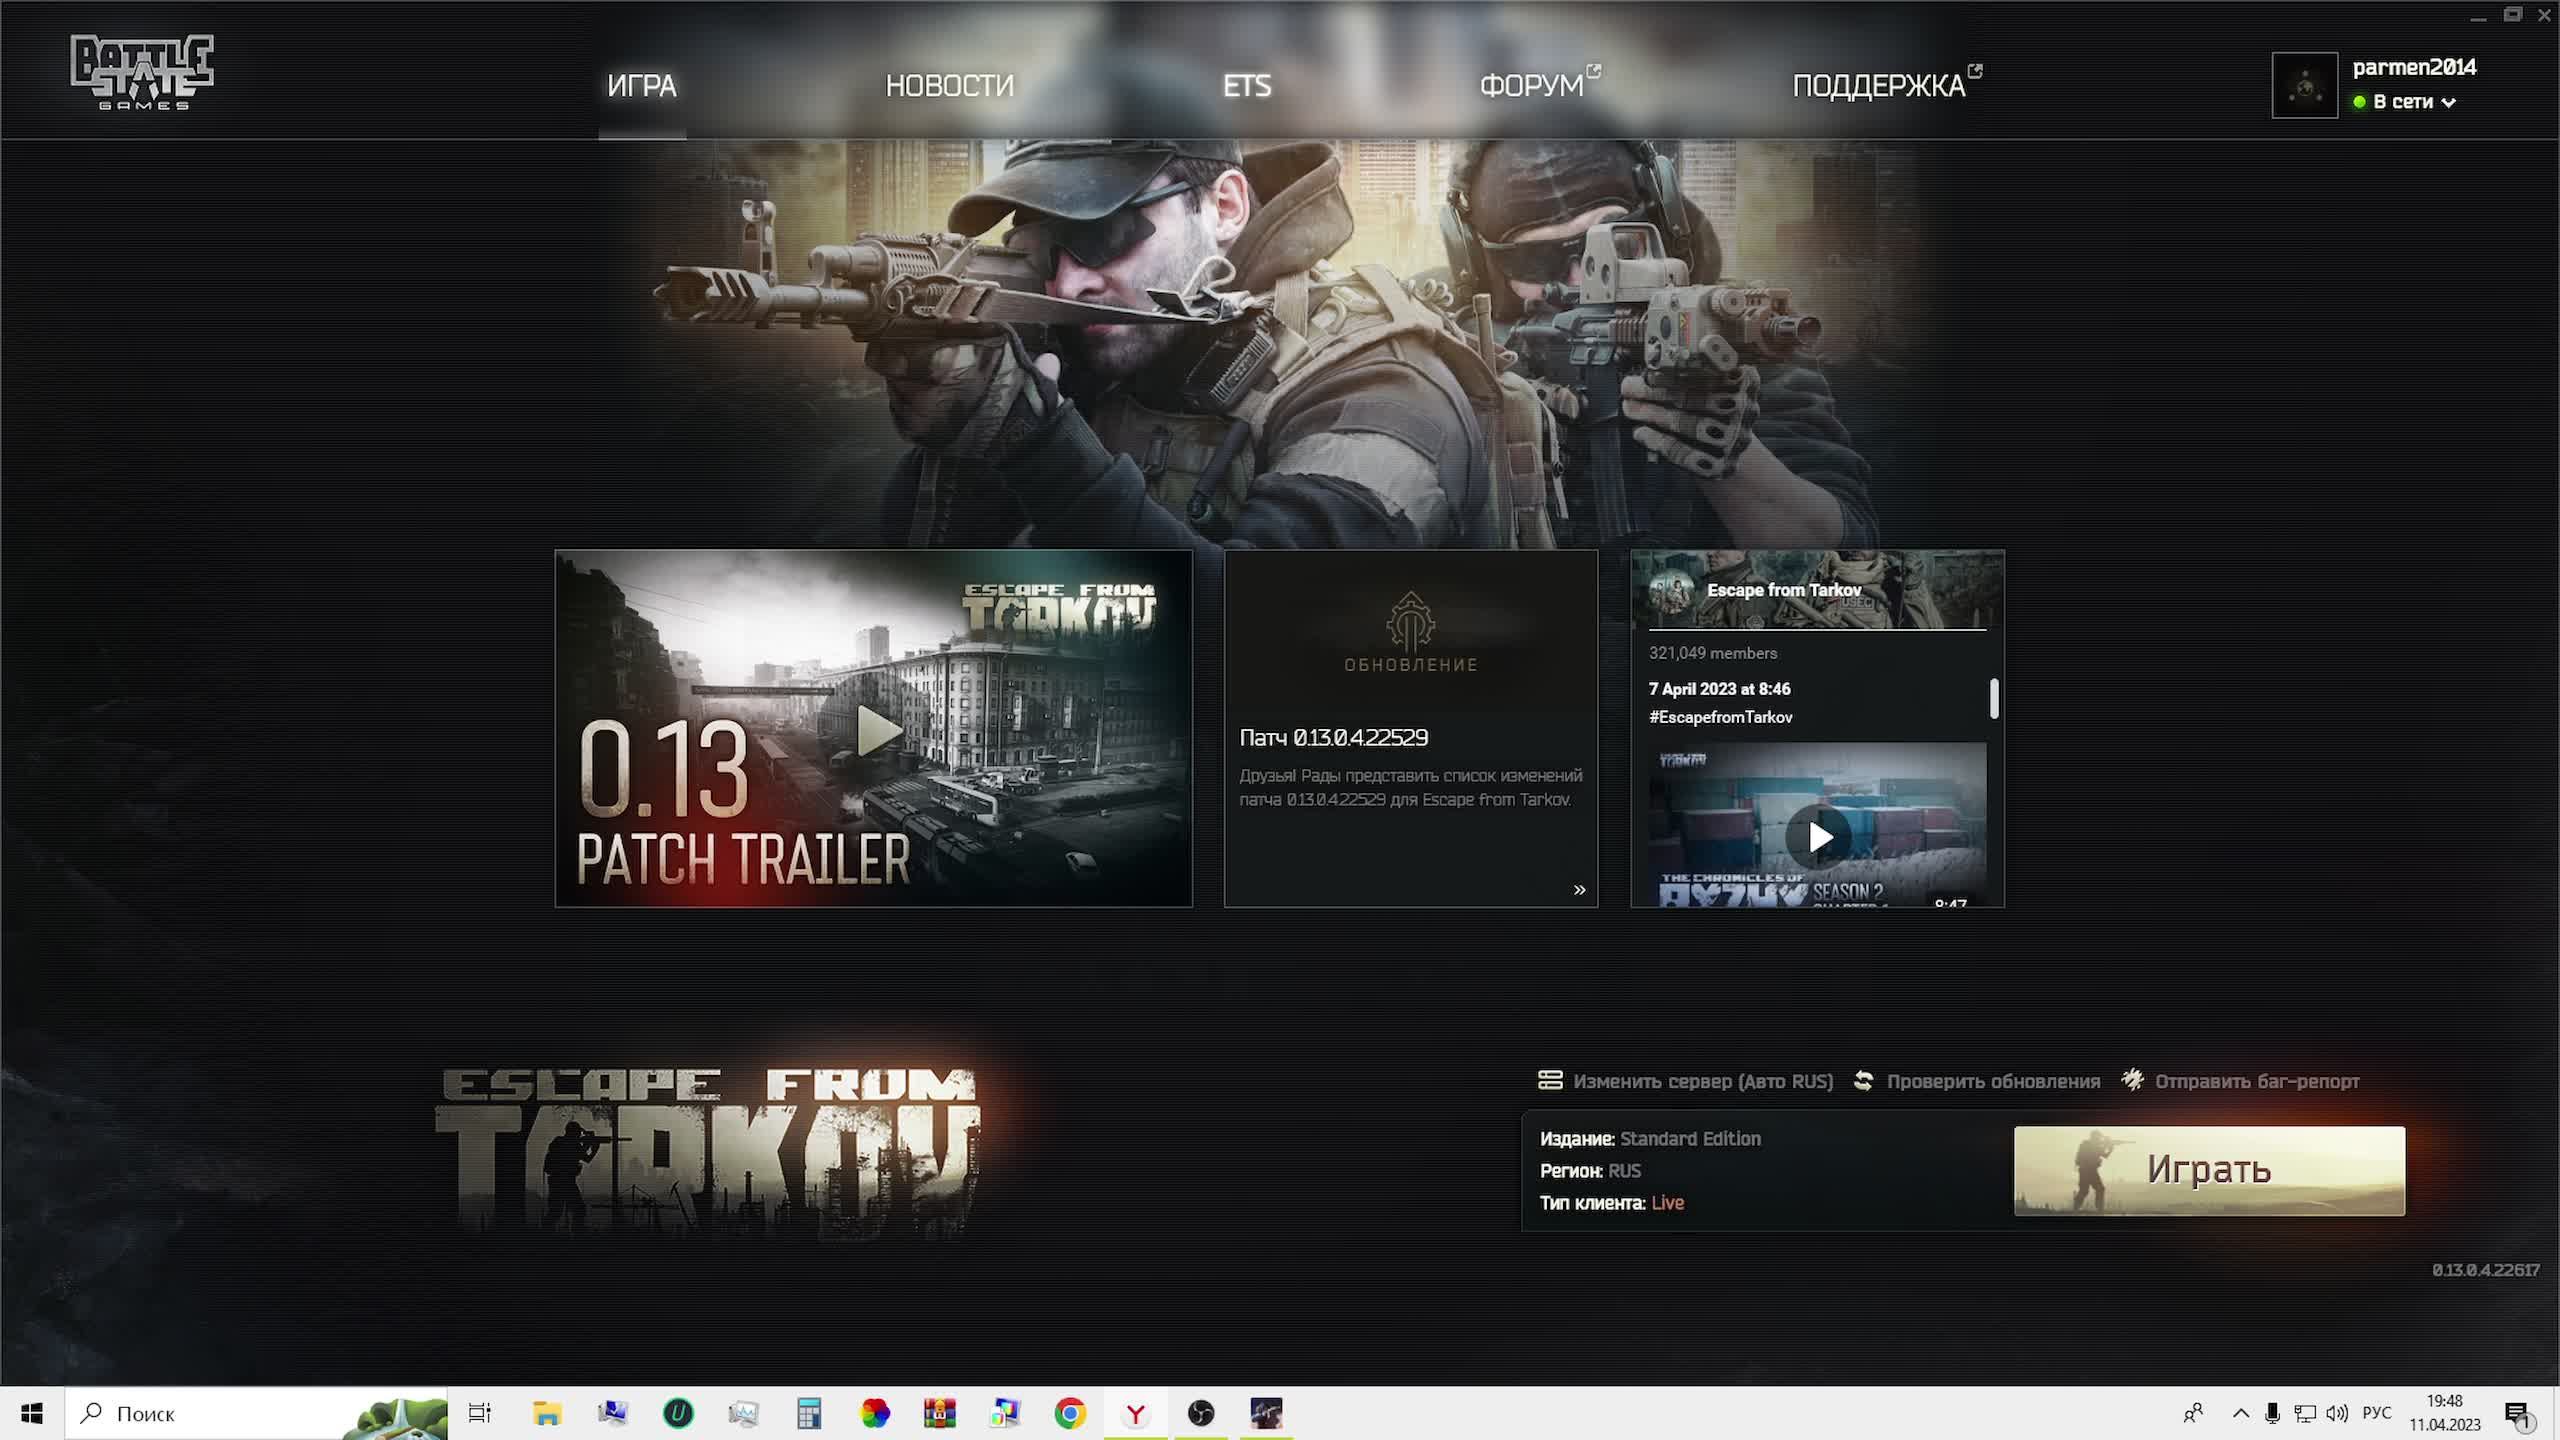Expand the В сети status dropdown
Image resolution: width=2560 pixels, height=1440 pixels.
click(x=2448, y=102)
